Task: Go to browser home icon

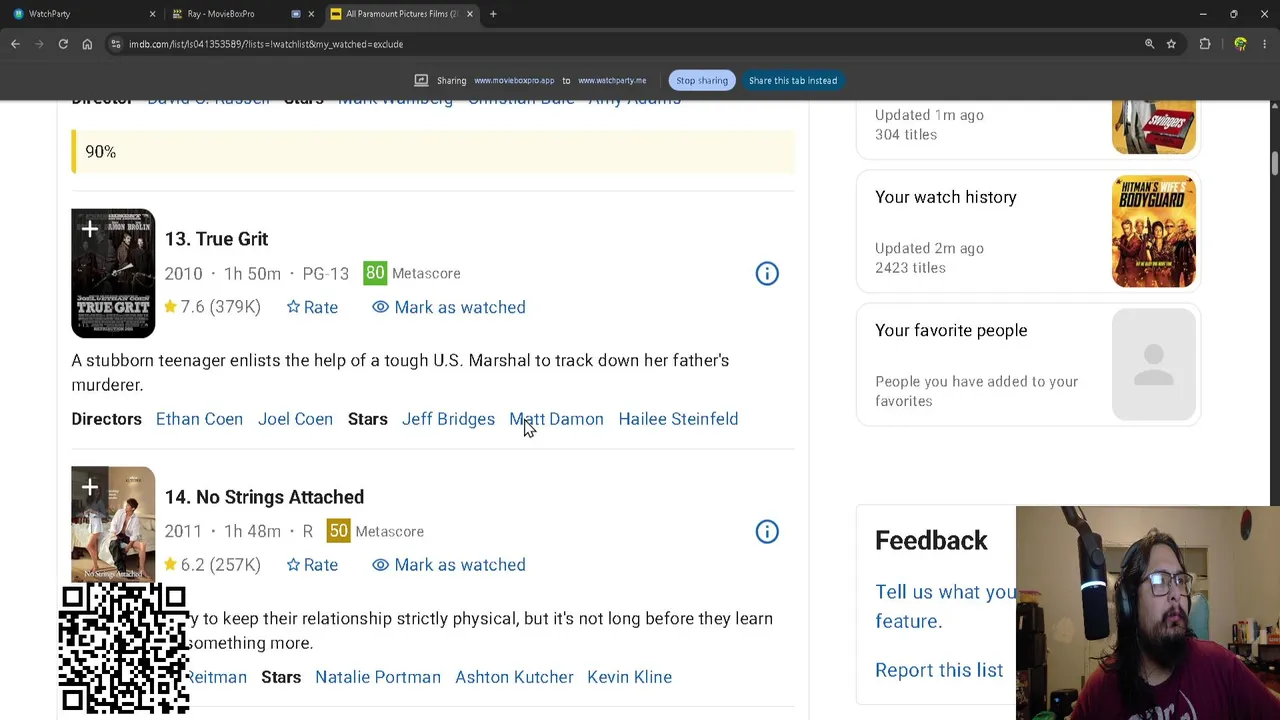Action: click(87, 44)
